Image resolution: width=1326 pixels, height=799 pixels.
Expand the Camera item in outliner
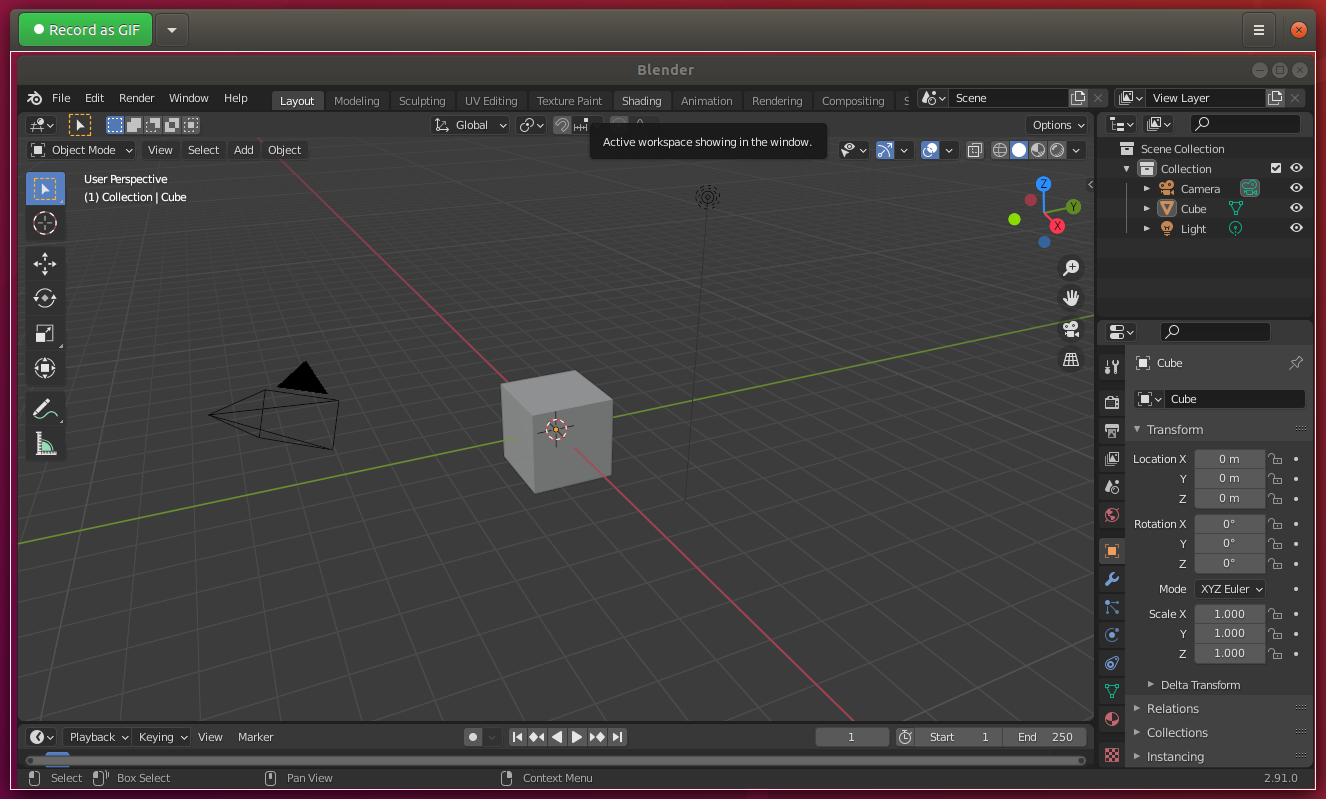(x=1147, y=188)
